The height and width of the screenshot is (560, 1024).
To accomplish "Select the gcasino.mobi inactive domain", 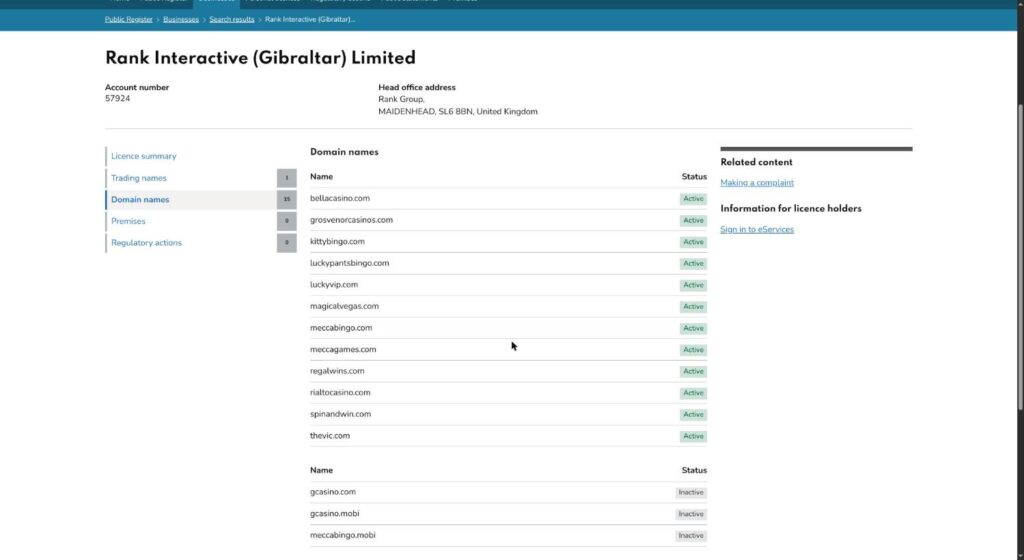I will pos(334,514).
